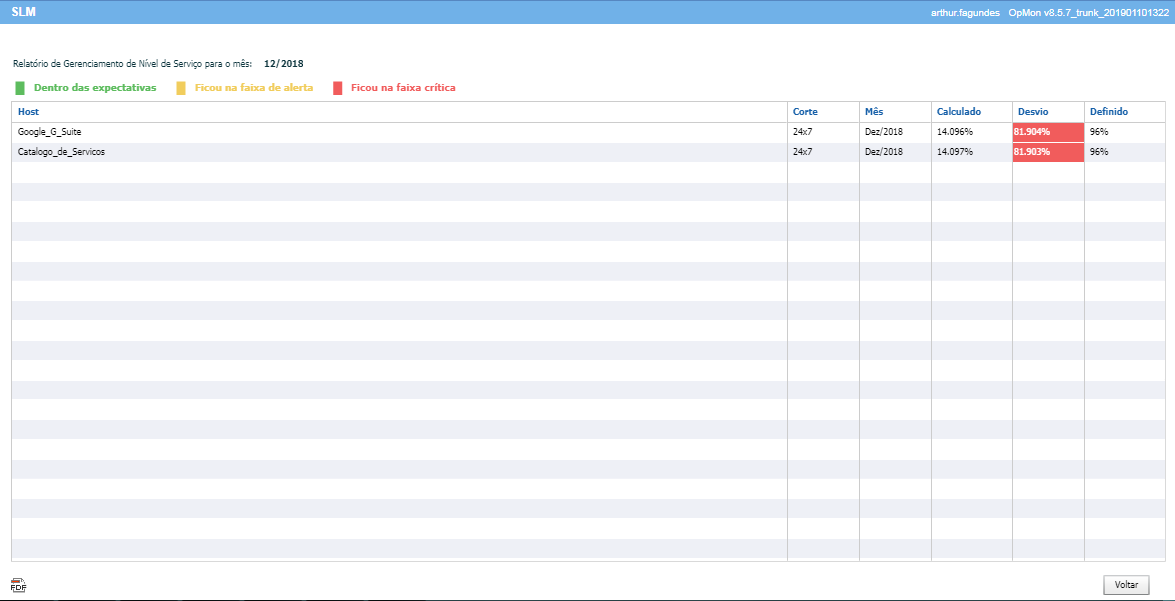Click the Dentro das expectativas legend text
1175x601 pixels.
[95, 88]
